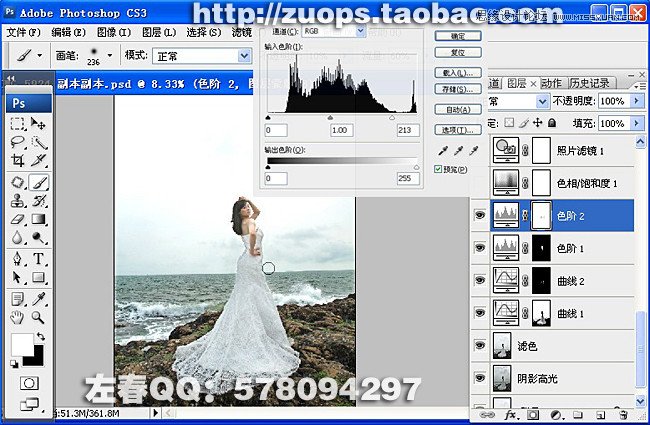Select the Path Selection tool
The image size is (650, 425).
pyautogui.click(x=17, y=277)
